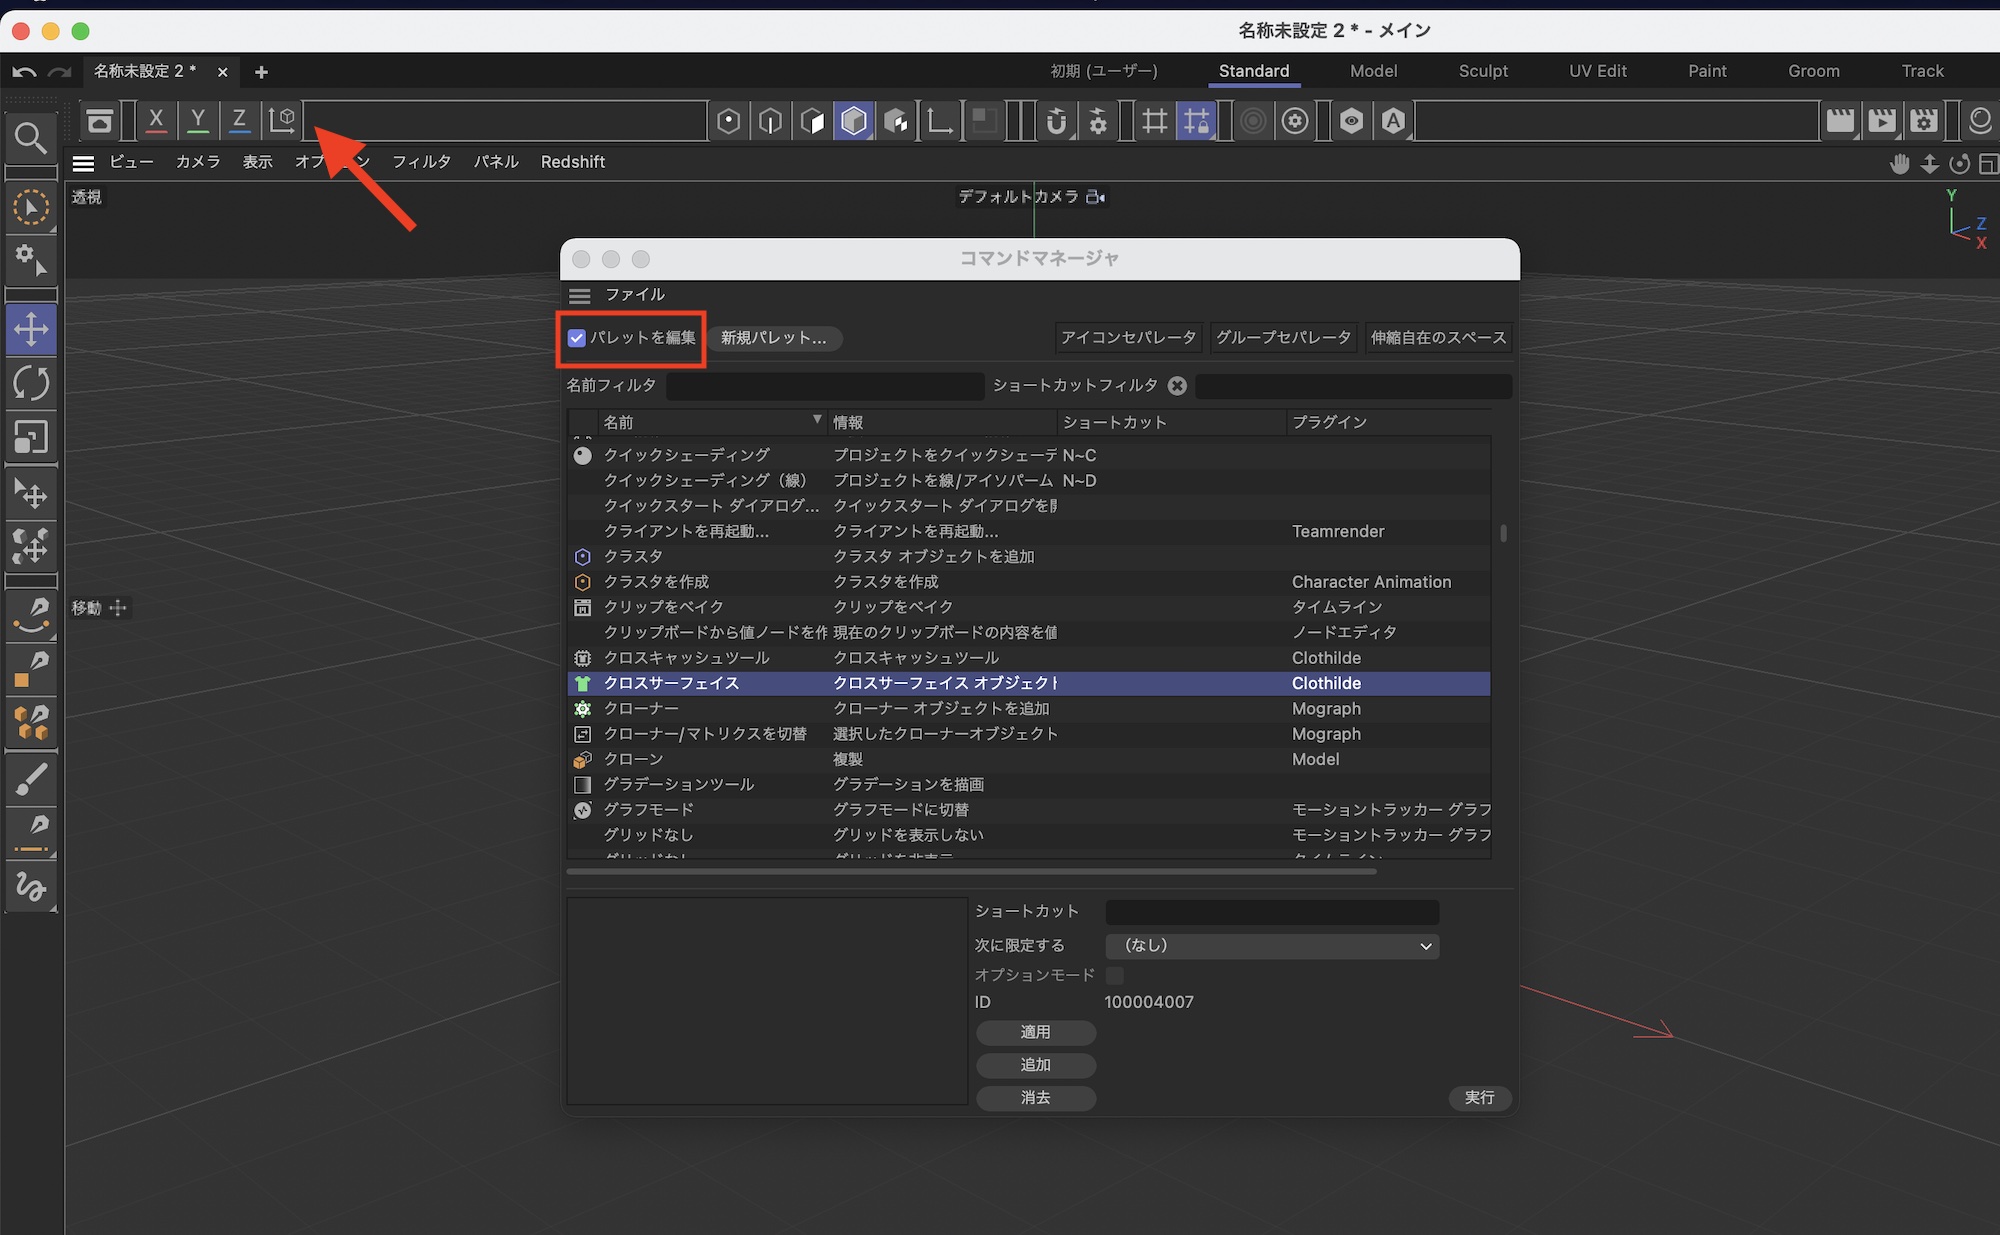
Task: Enable the オプションモード checkbox
Action: (1115, 975)
